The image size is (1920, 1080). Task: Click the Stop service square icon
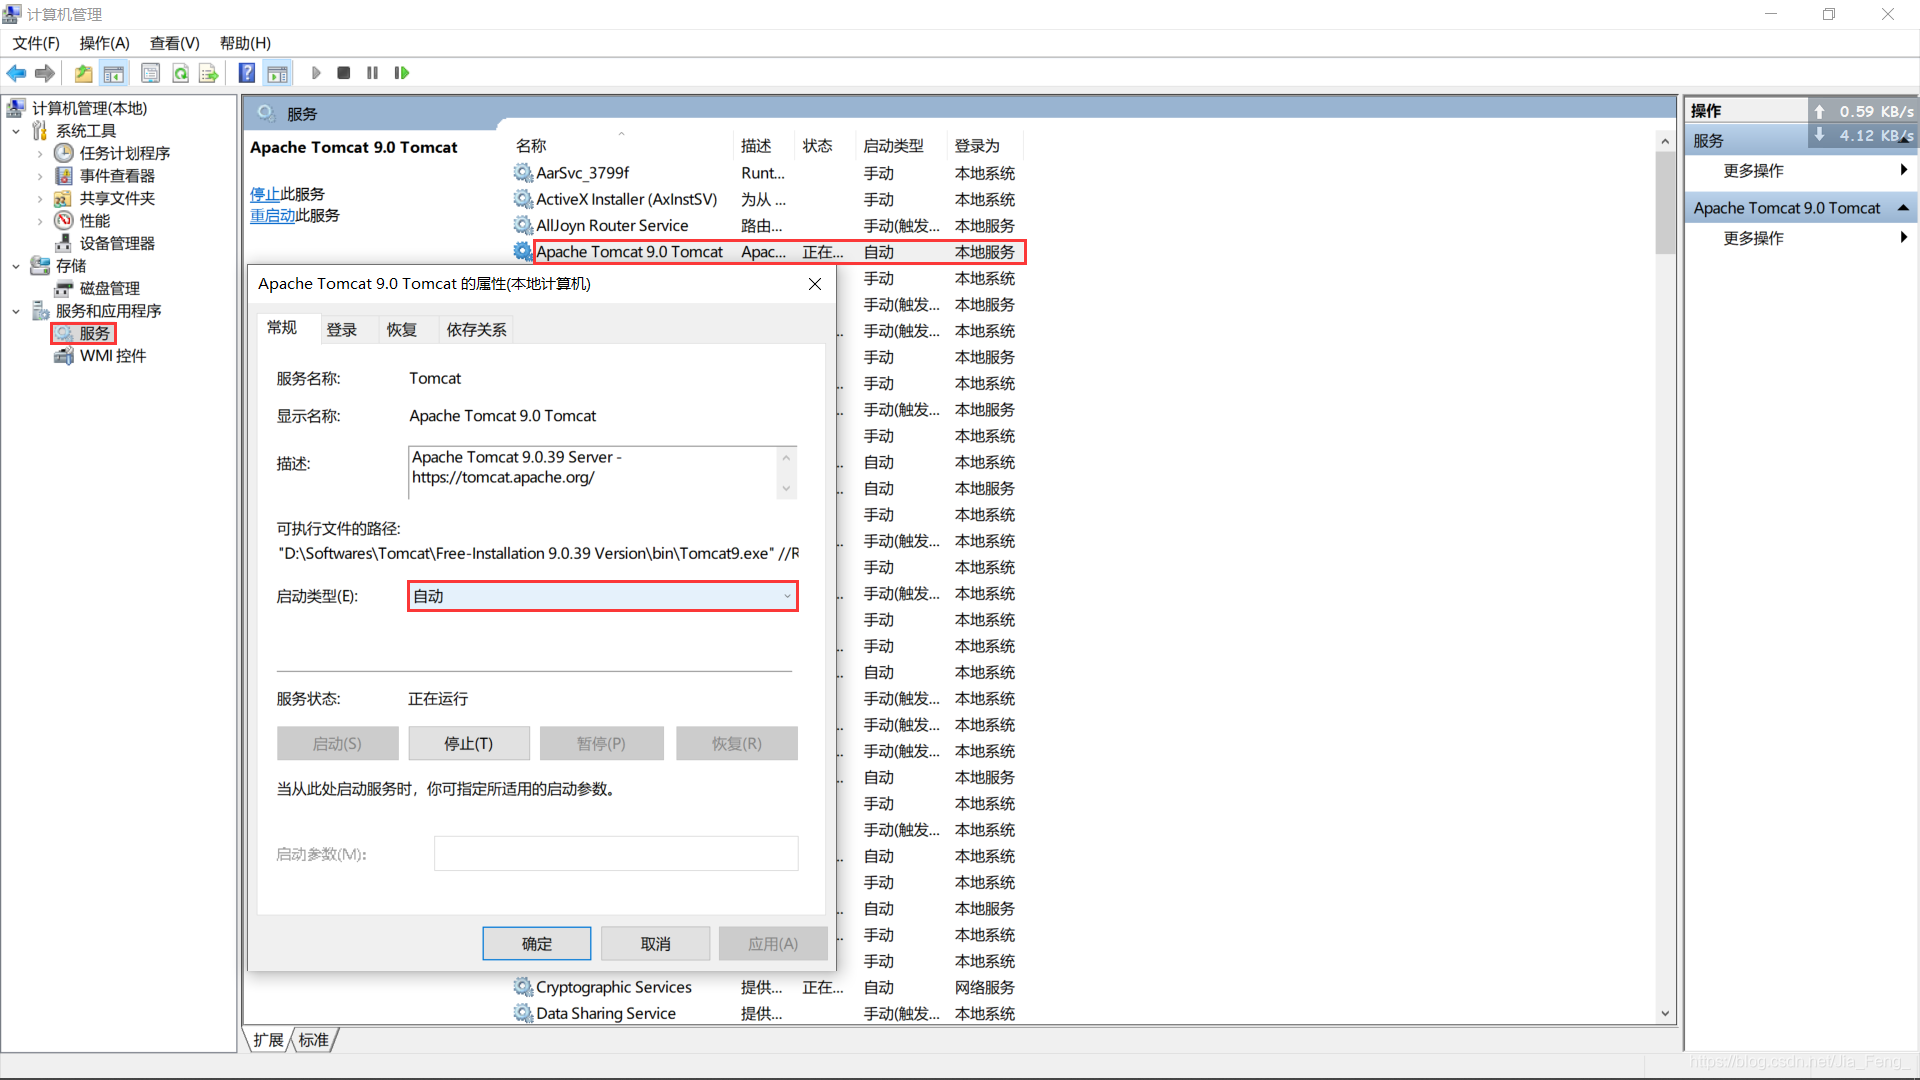point(344,73)
